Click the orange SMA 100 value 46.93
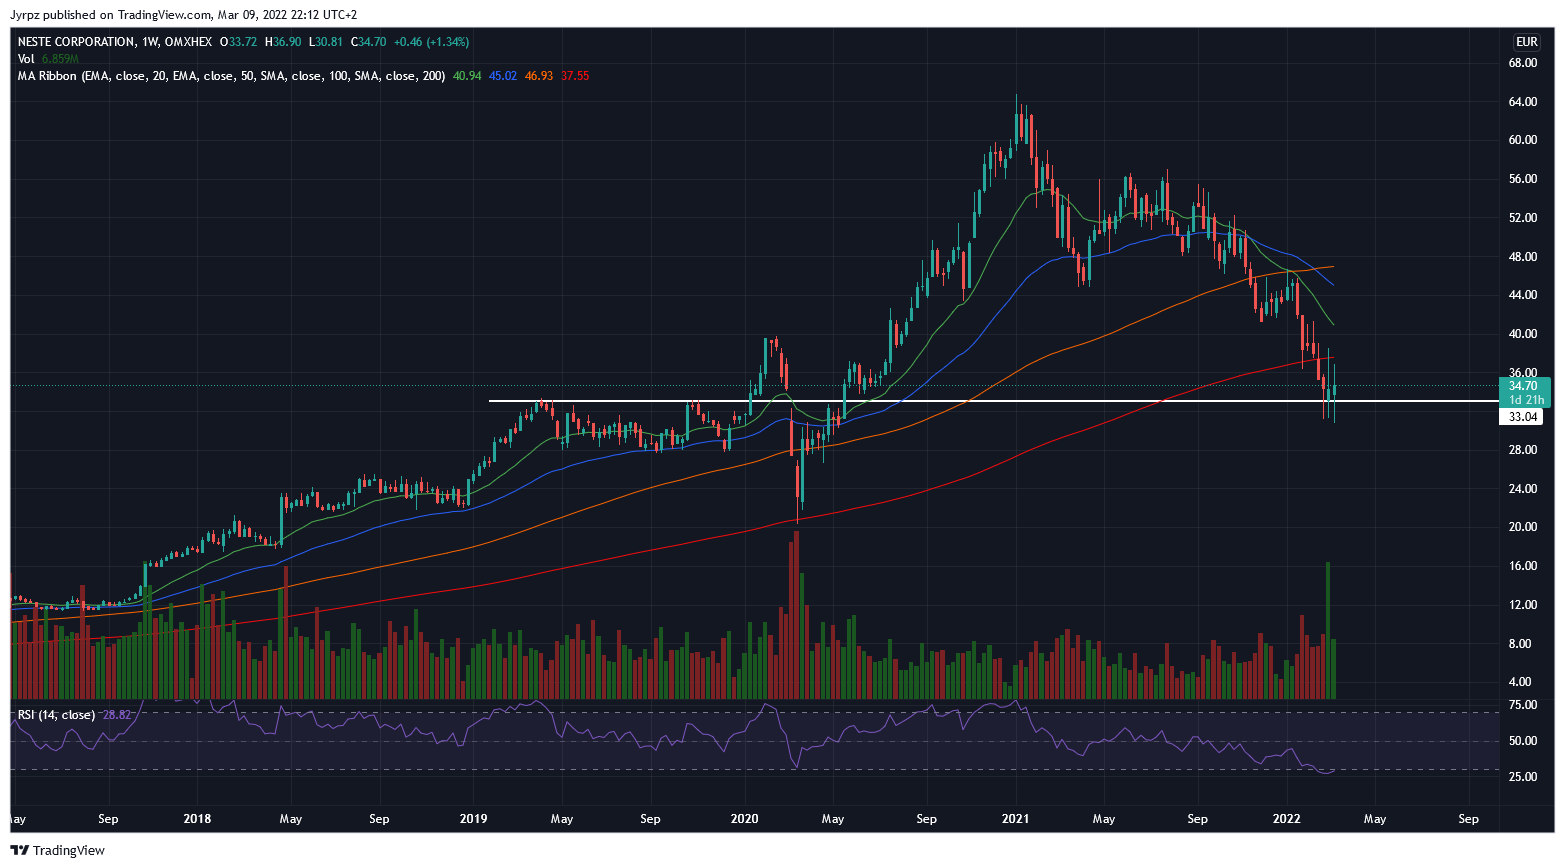Image resolution: width=1565 pixels, height=868 pixels. (539, 76)
